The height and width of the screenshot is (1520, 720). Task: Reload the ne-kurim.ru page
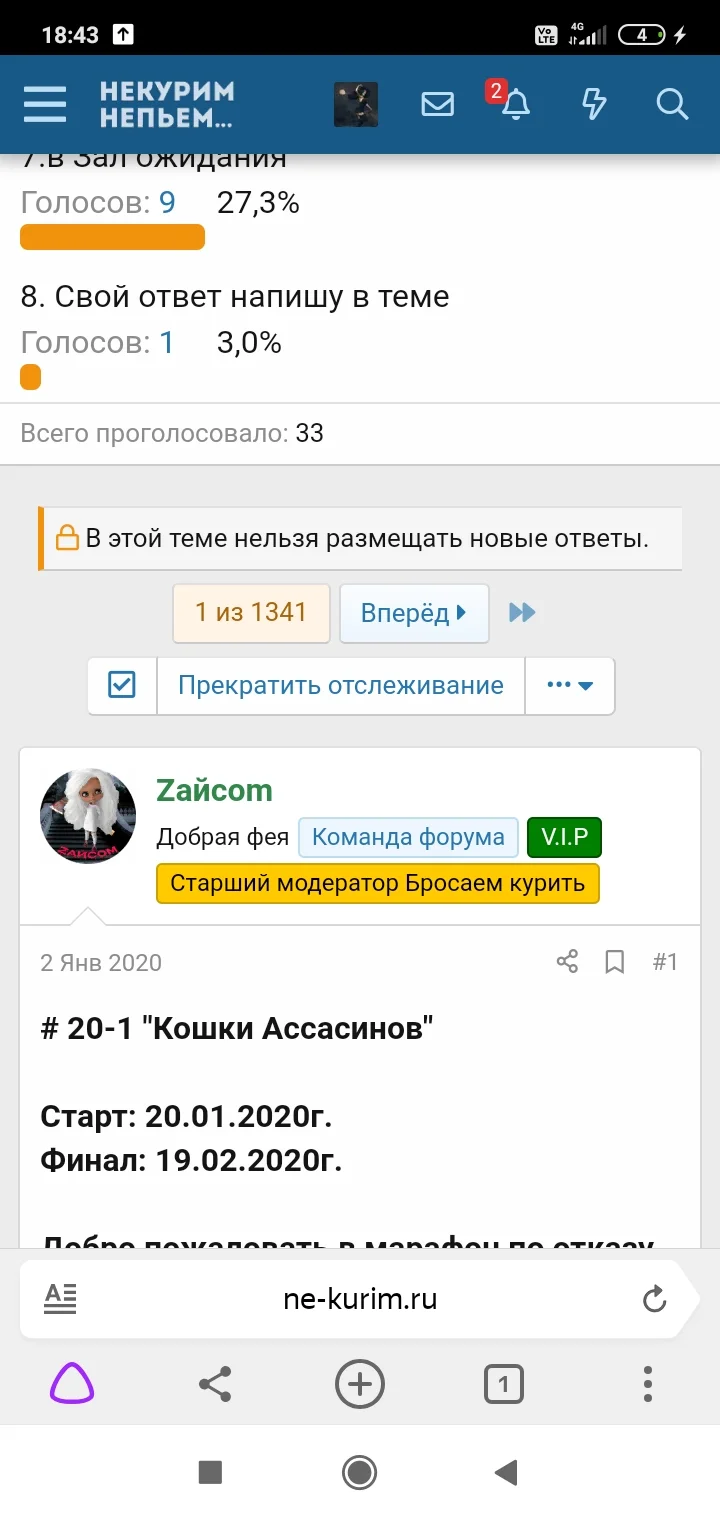[655, 1298]
